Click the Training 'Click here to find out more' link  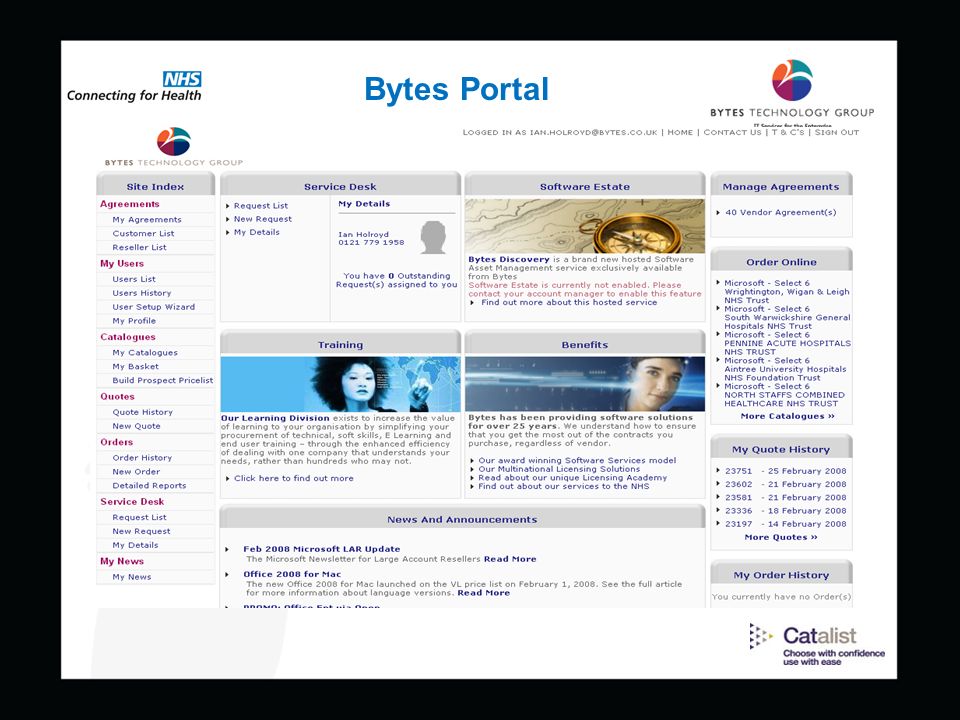pyautogui.click(x=293, y=478)
